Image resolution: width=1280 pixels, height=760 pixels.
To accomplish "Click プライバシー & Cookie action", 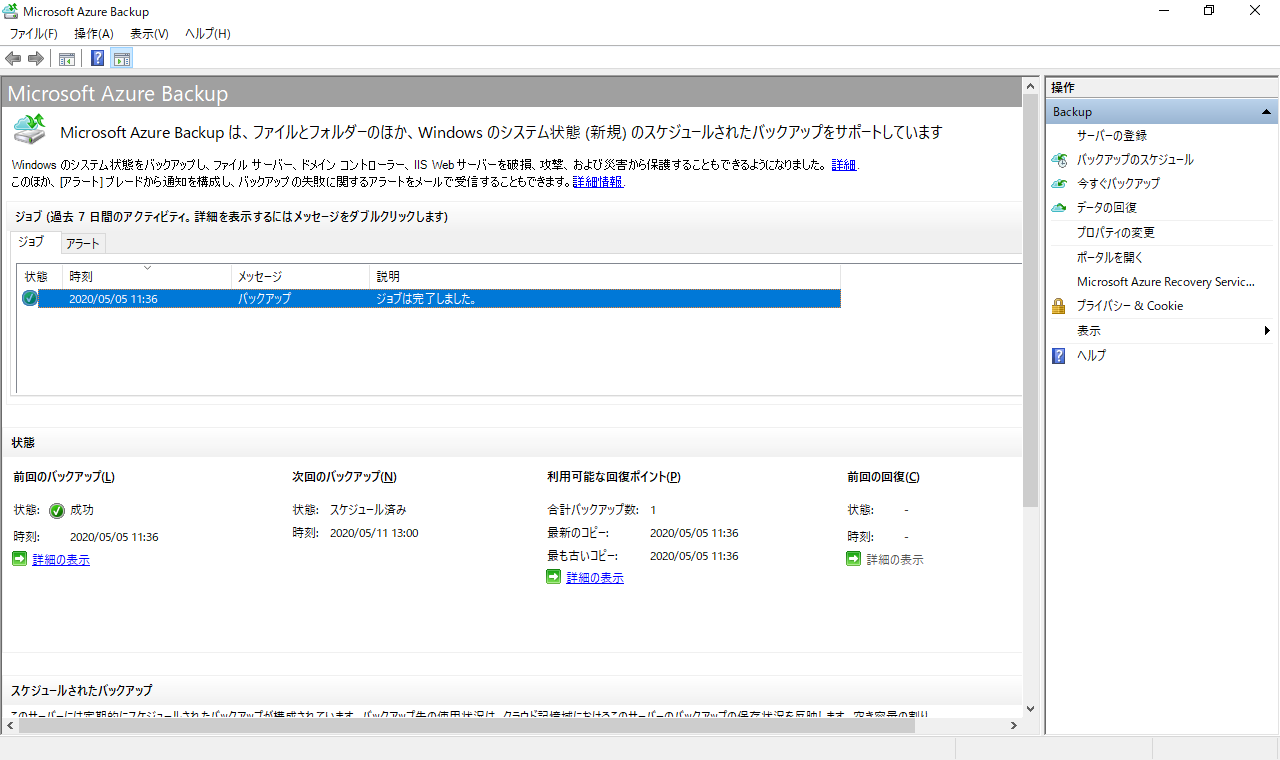I will coord(1130,306).
